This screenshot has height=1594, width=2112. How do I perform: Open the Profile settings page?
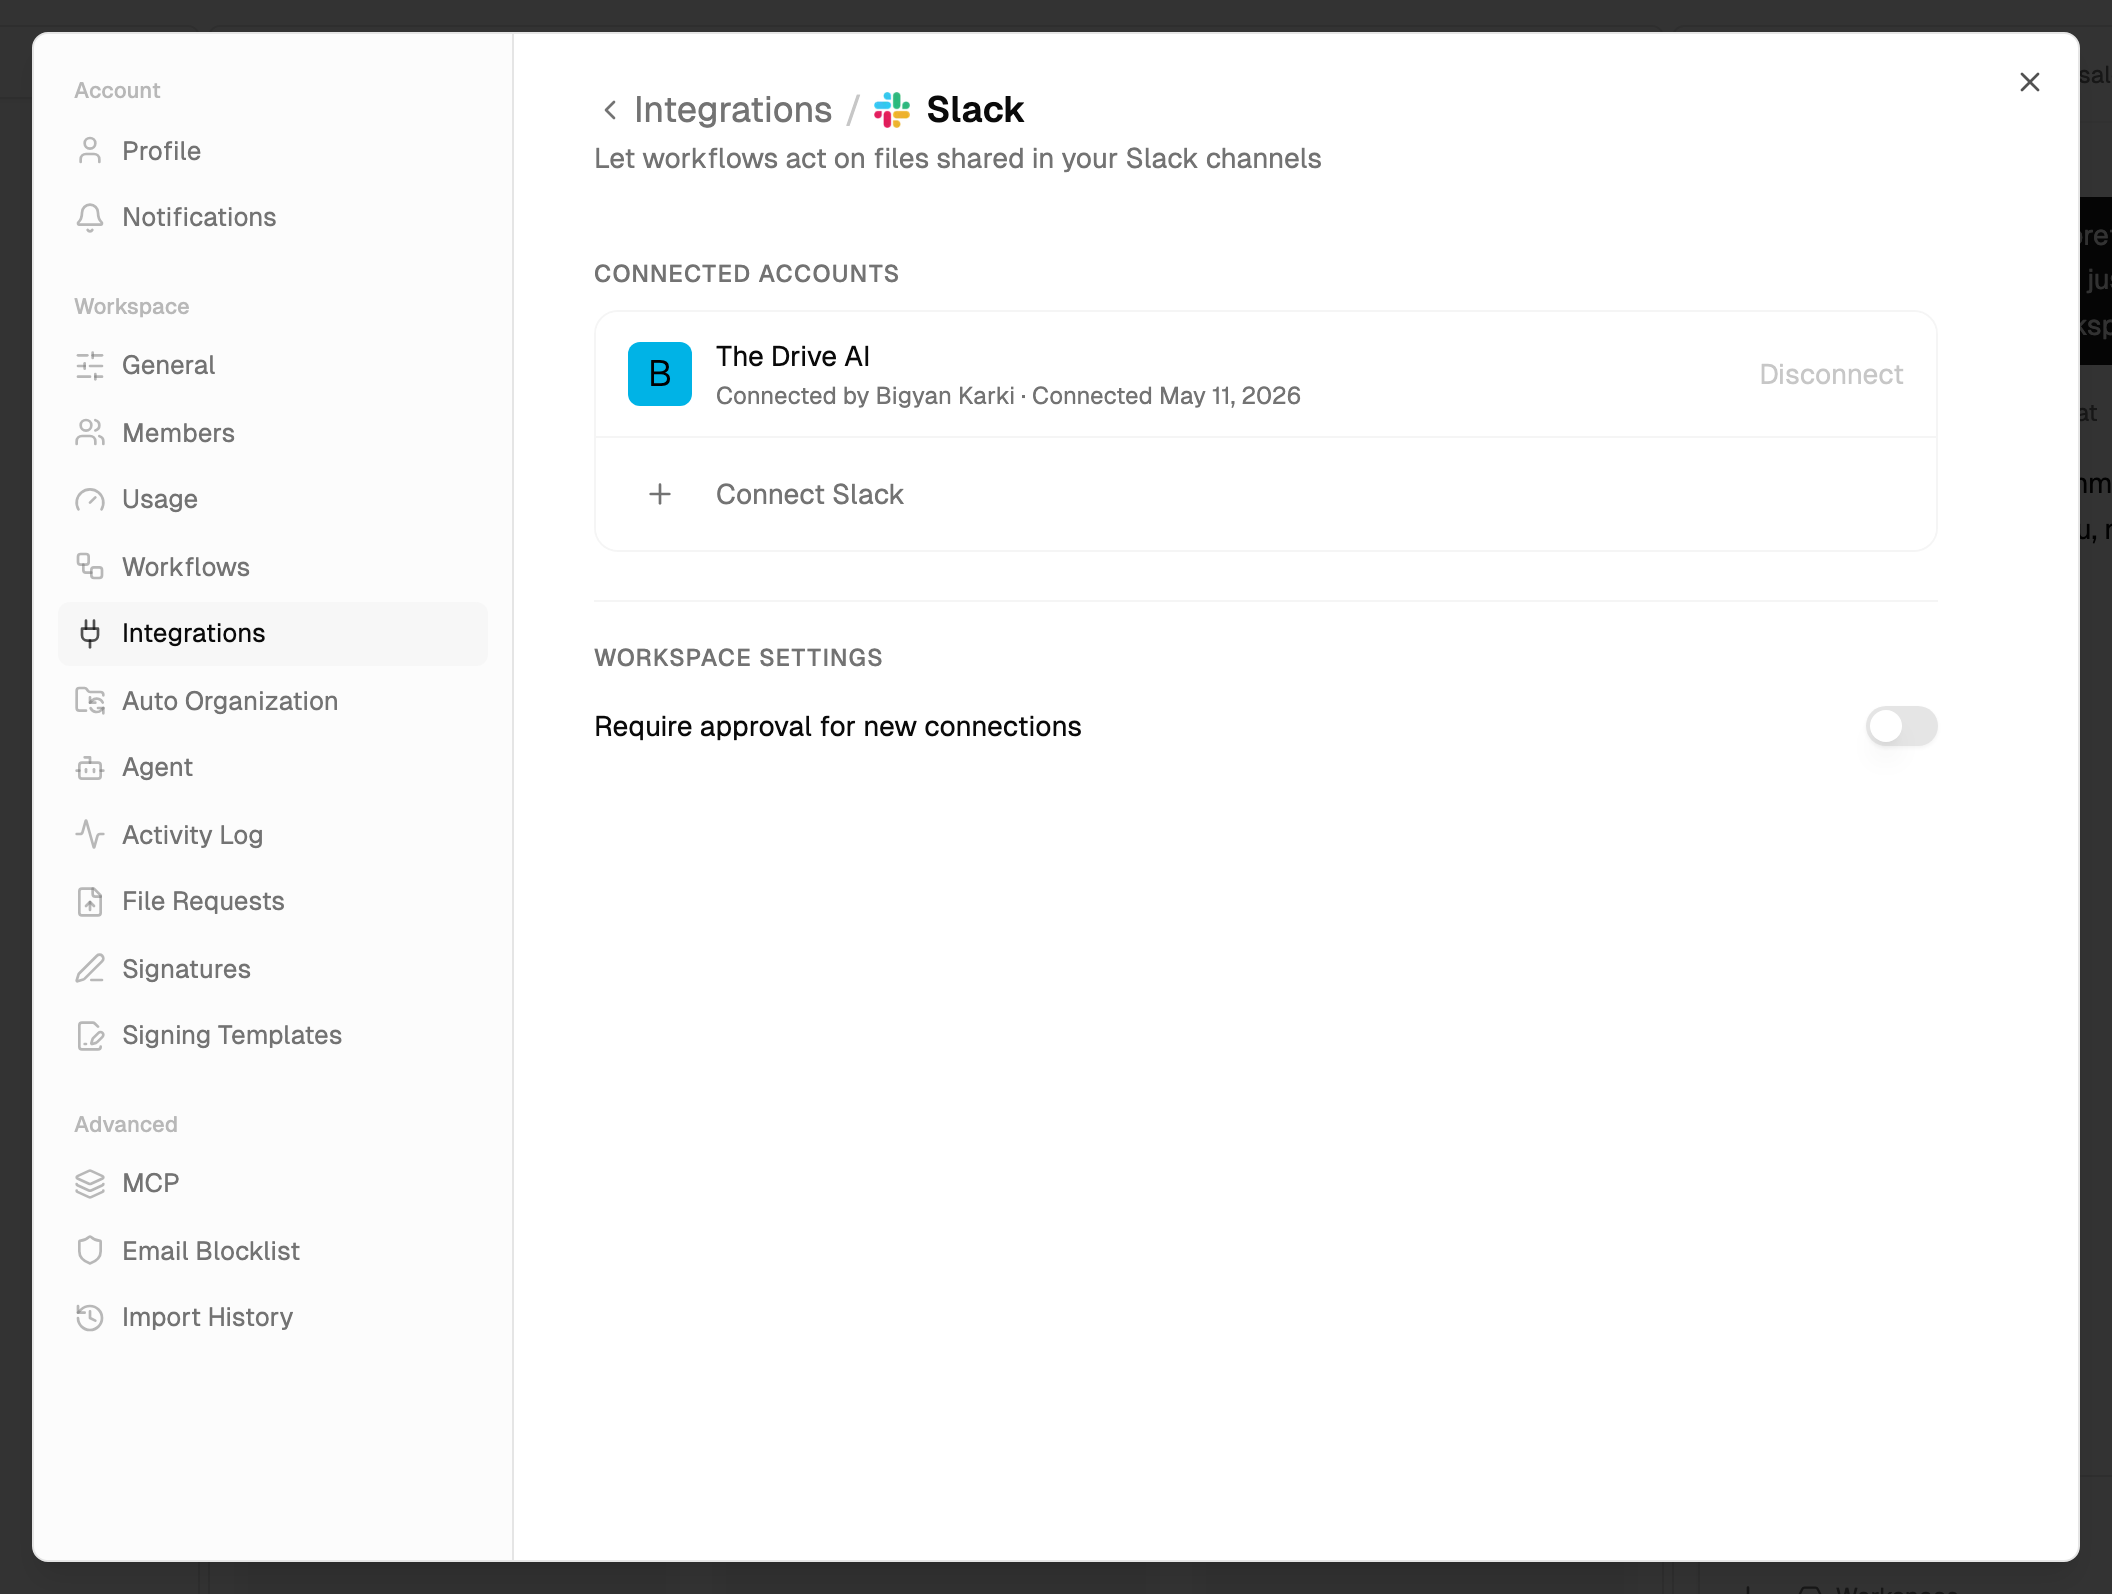click(272, 151)
